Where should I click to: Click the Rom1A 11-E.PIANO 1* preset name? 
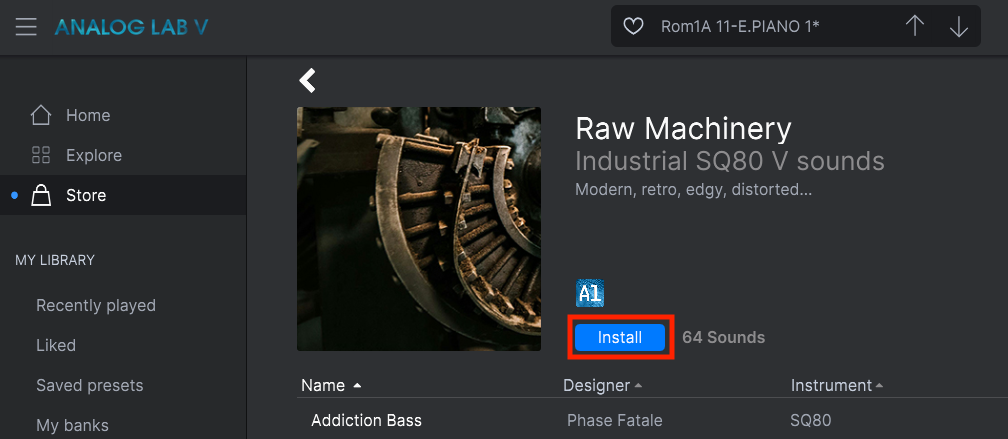tap(740, 26)
